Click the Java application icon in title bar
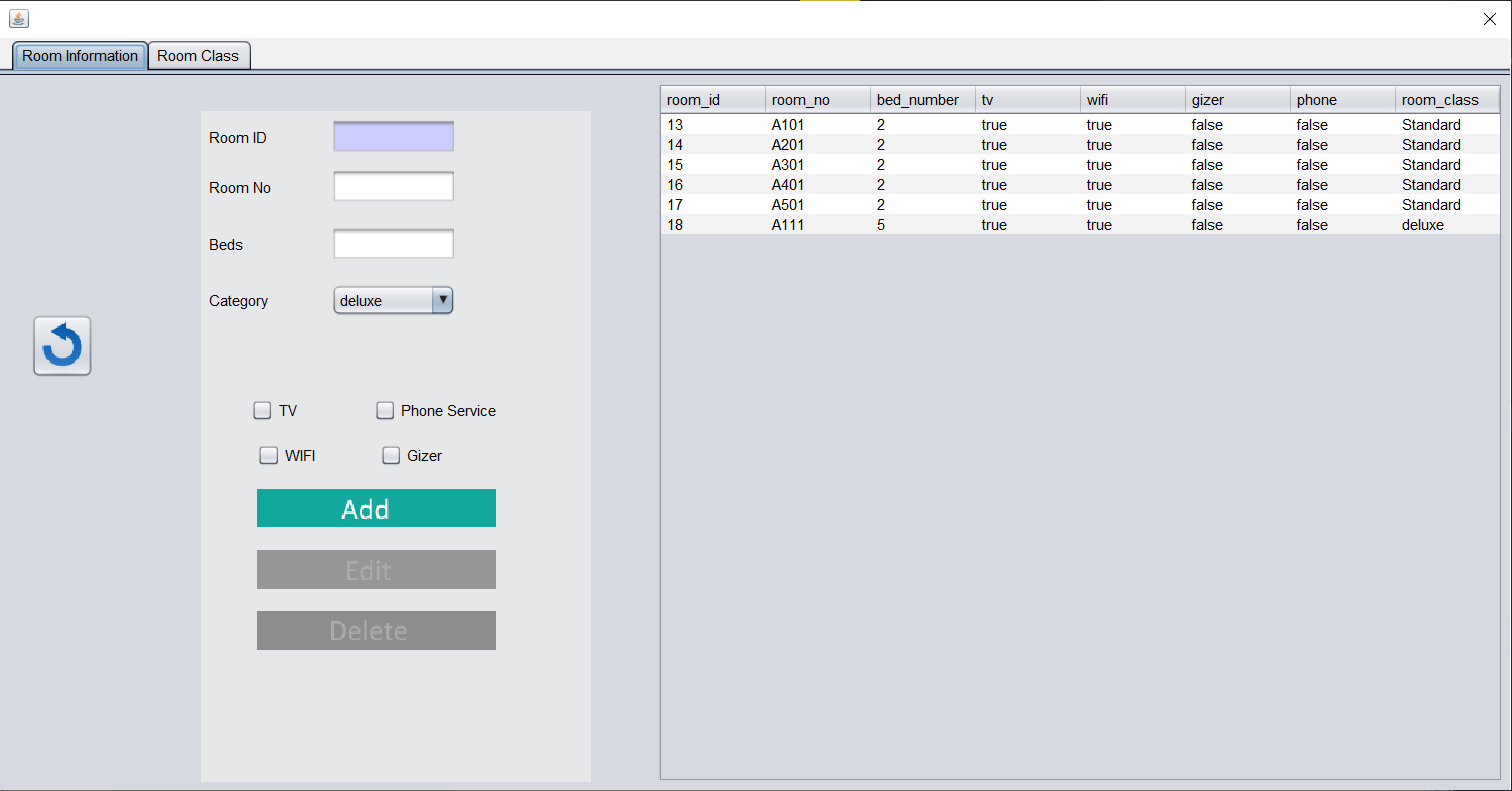 tap(18, 18)
